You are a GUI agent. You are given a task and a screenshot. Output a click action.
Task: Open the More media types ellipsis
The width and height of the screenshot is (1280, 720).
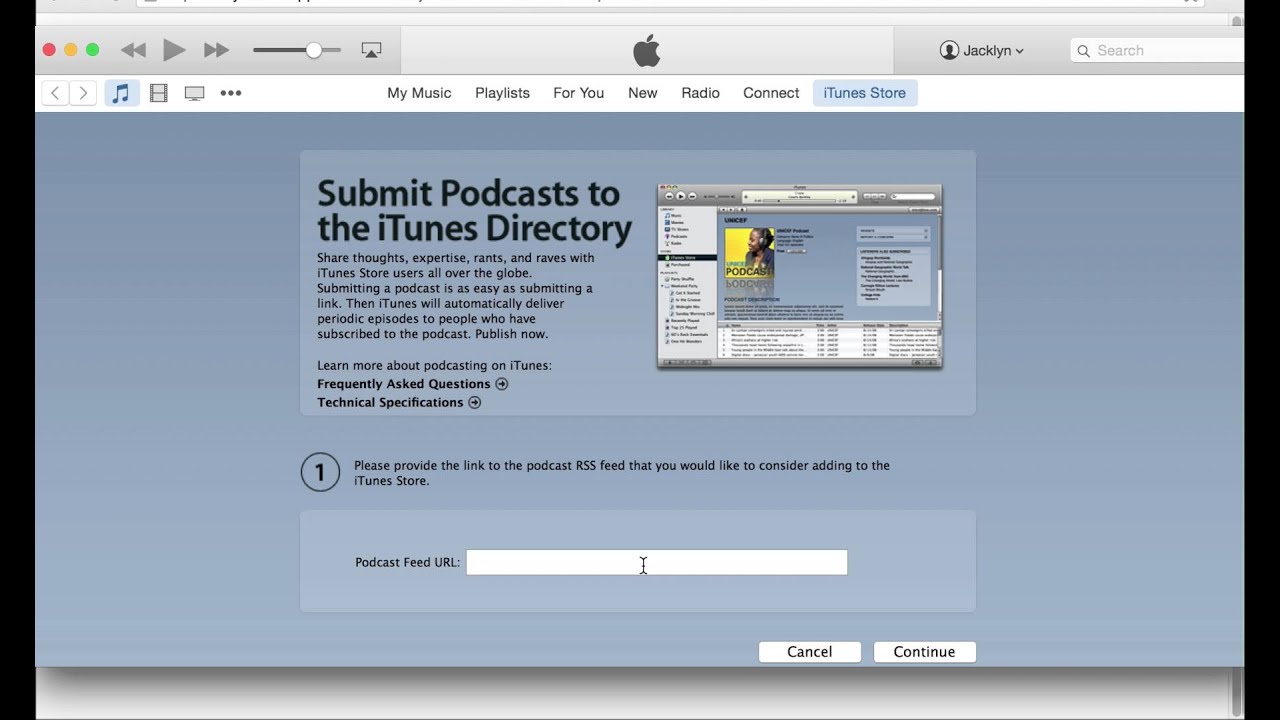[231, 93]
